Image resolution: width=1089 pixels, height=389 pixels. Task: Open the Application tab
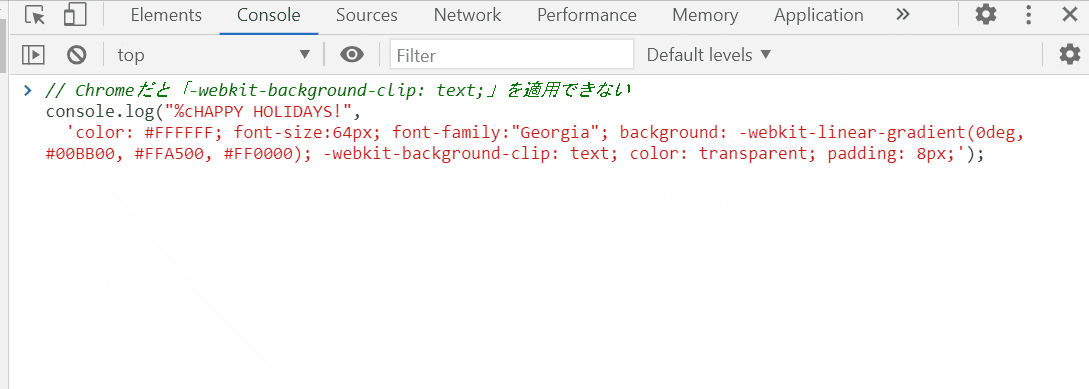[819, 15]
